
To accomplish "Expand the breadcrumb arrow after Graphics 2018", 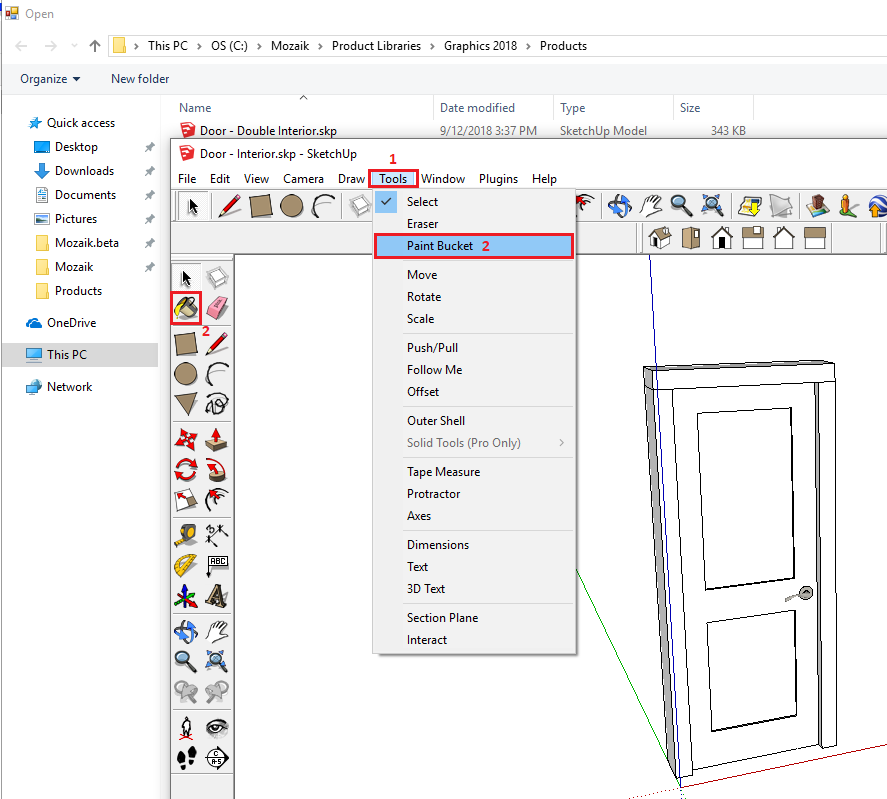I will click(530, 46).
